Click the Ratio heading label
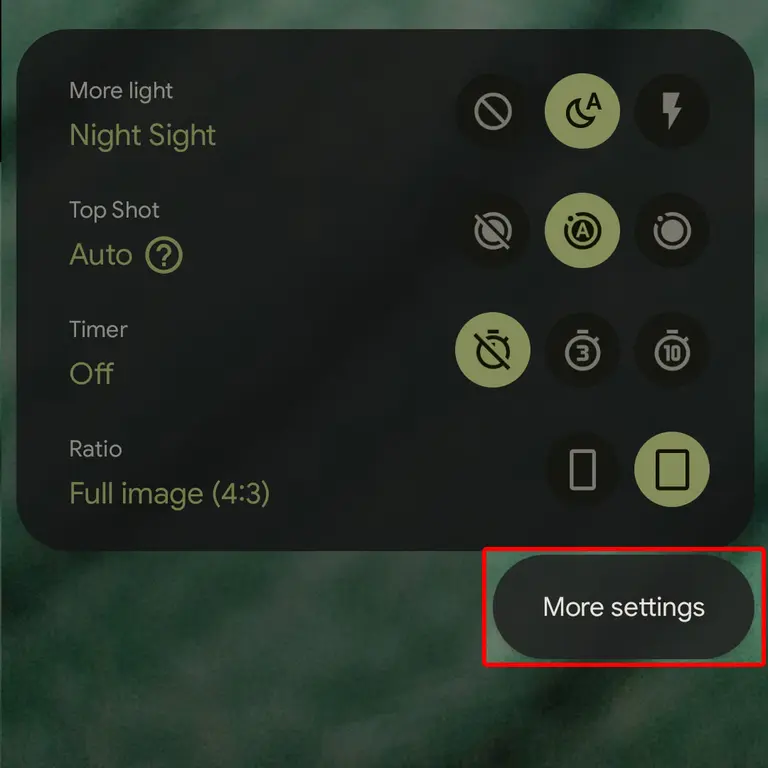 pyautogui.click(x=96, y=449)
